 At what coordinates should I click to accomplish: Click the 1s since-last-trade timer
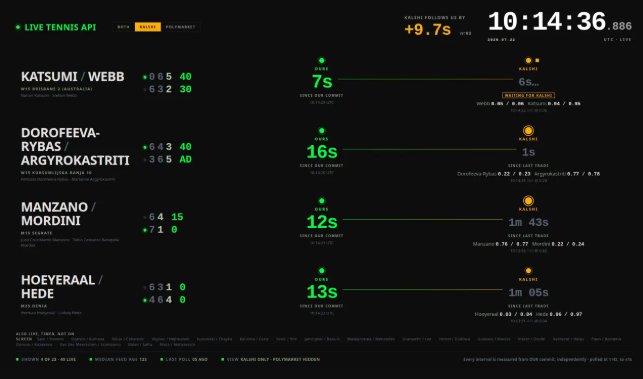529,152
